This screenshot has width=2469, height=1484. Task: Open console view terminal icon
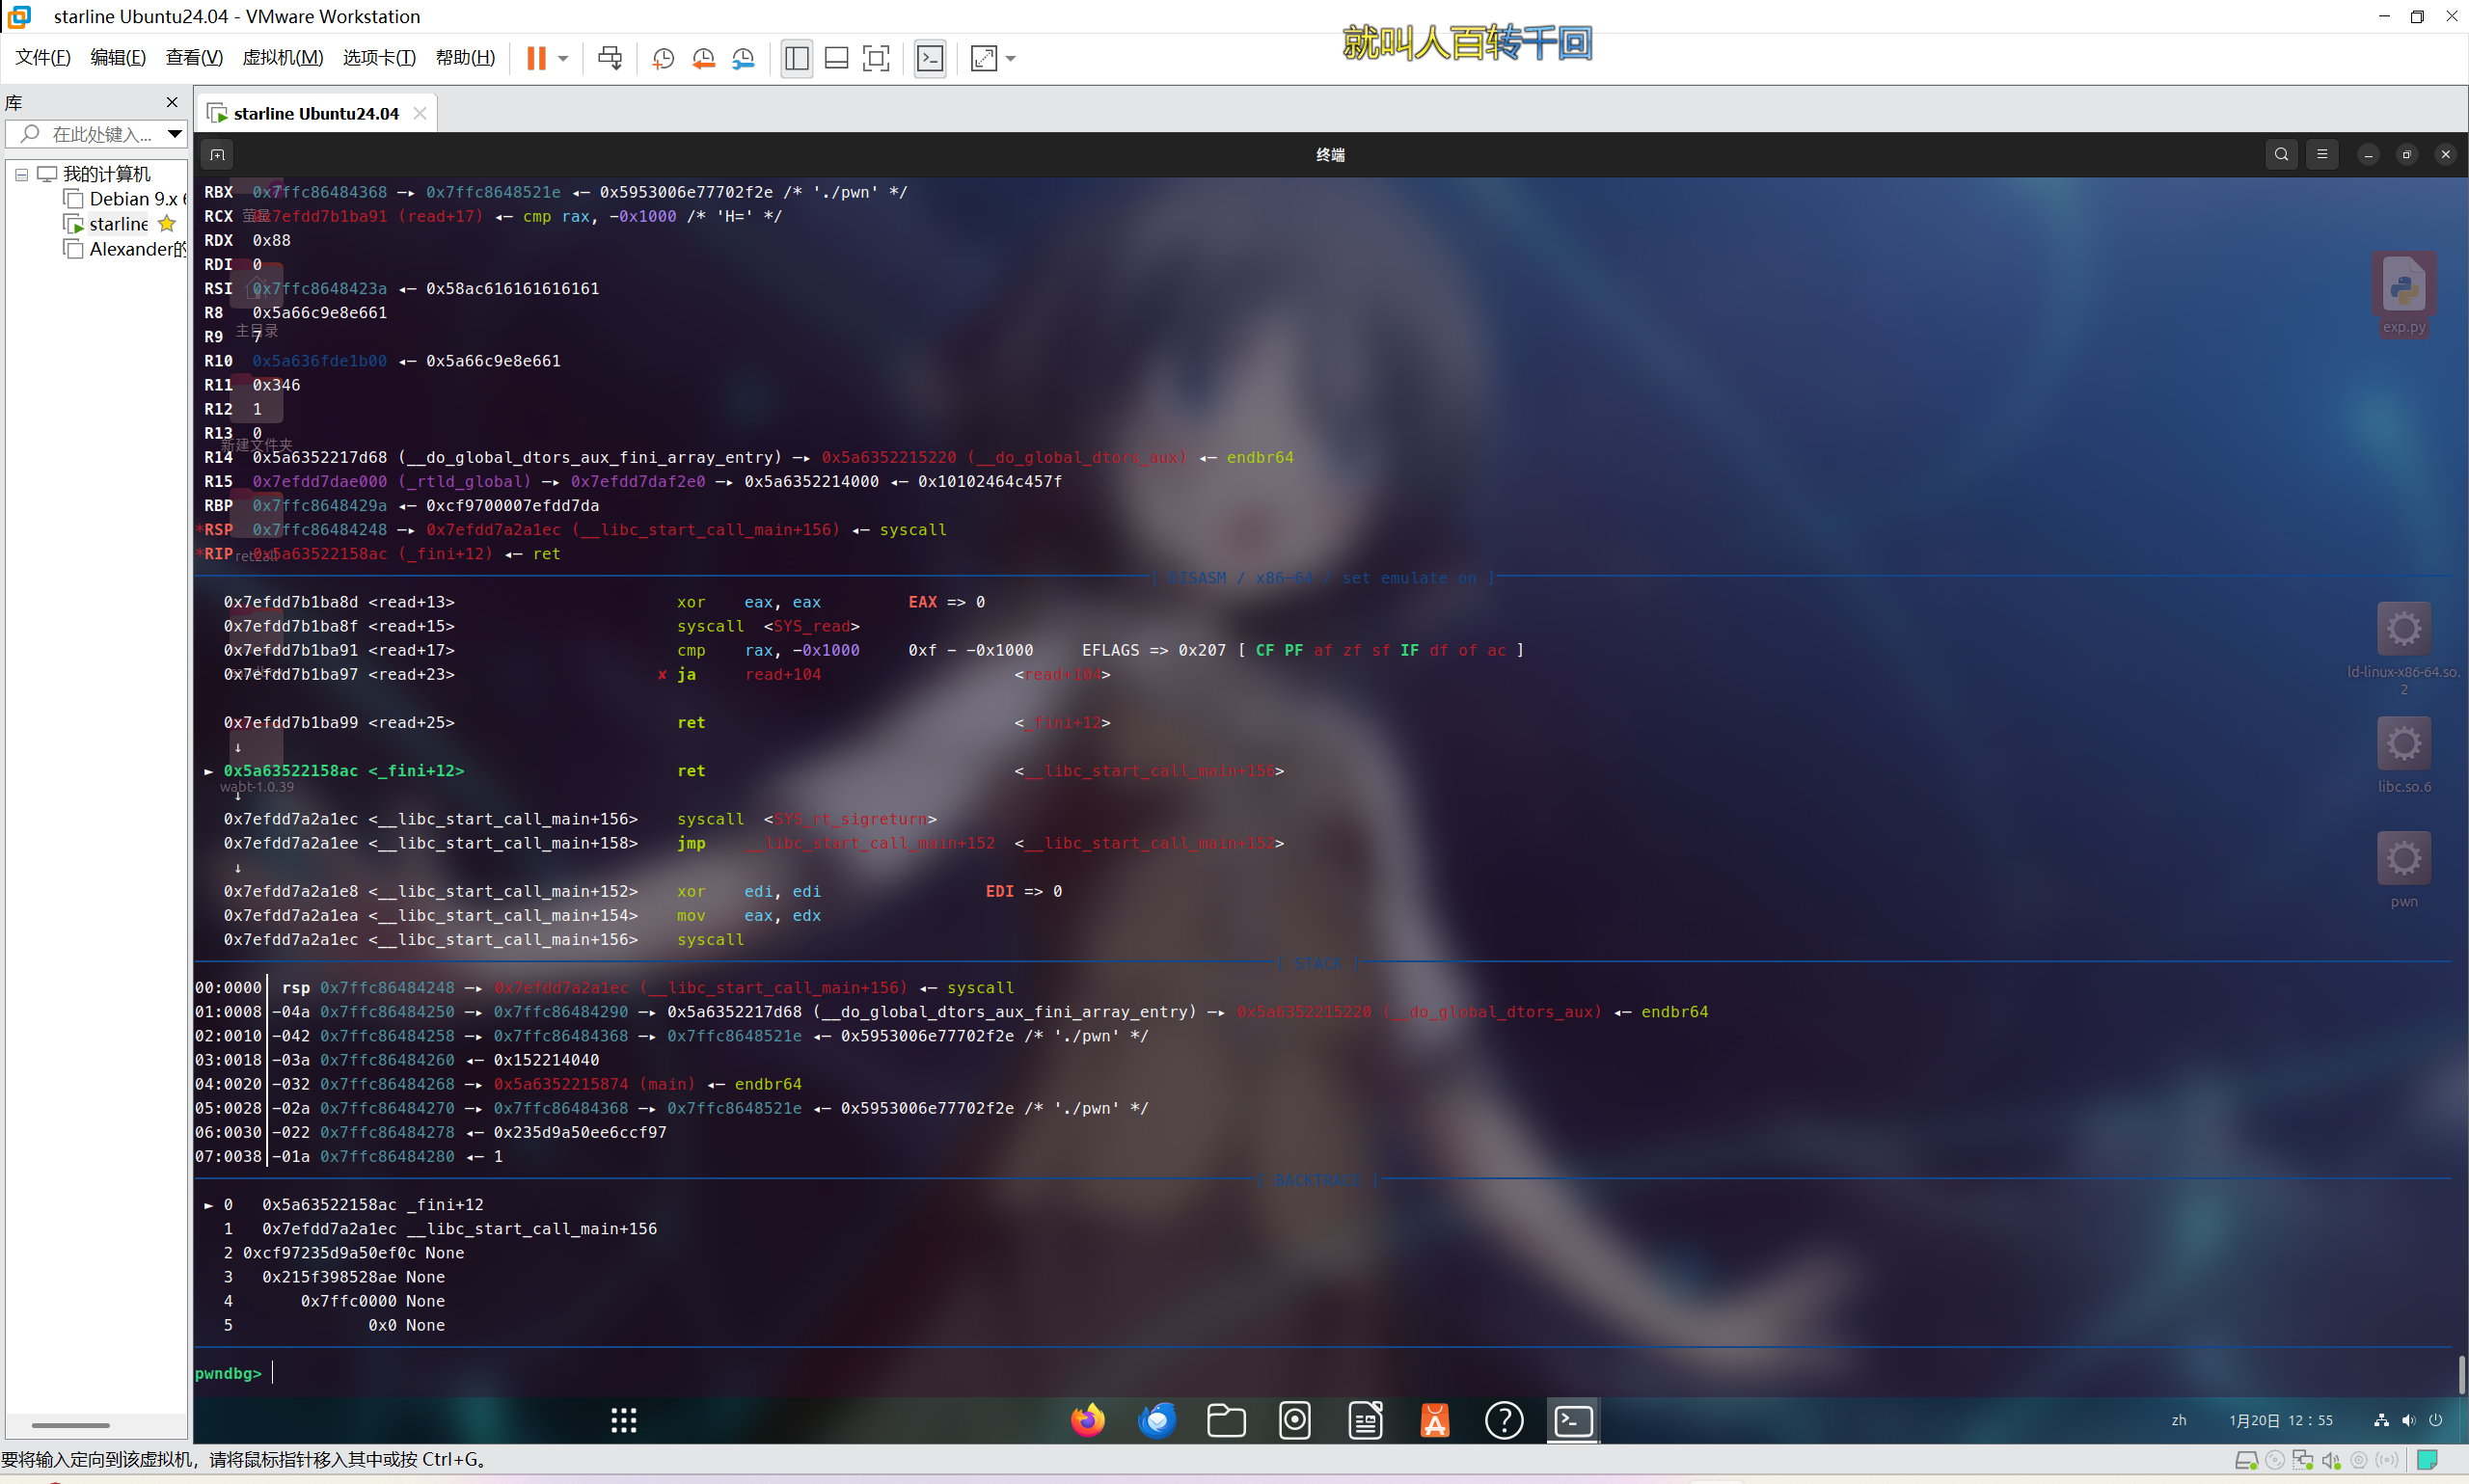click(930, 58)
